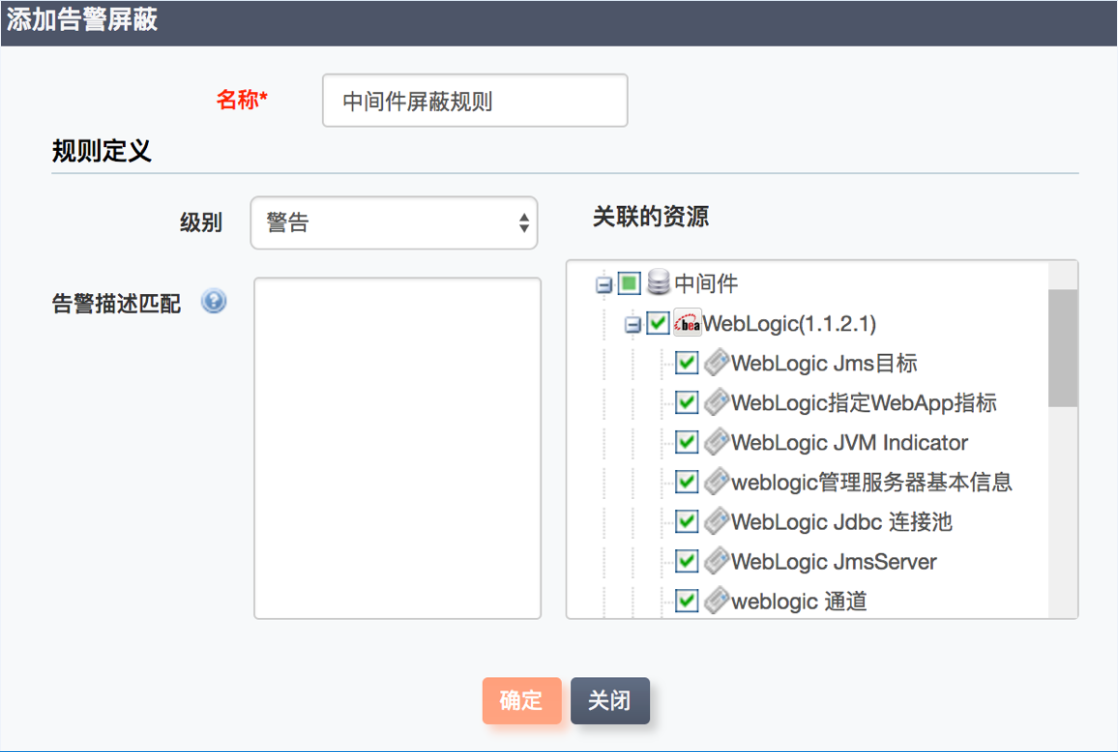The image size is (1118, 752).
Task: Click the tag icon beside WebLogic Jdbc 连接池
Action: pos(715,521)
